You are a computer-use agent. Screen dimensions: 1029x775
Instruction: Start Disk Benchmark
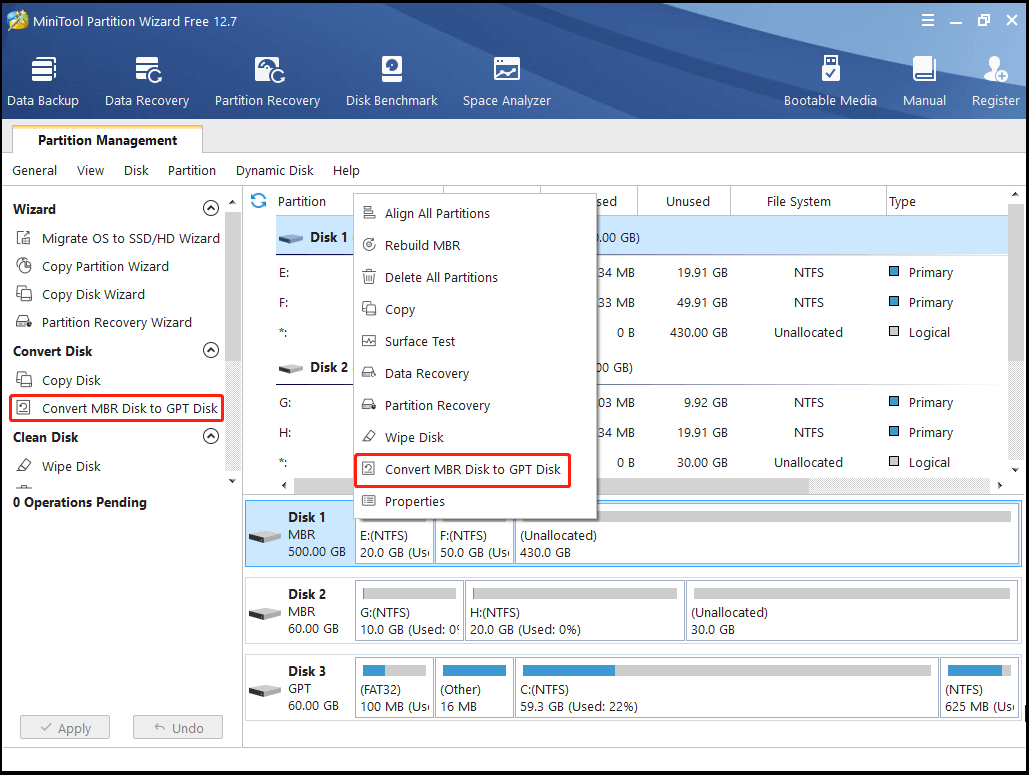(392, 81)
